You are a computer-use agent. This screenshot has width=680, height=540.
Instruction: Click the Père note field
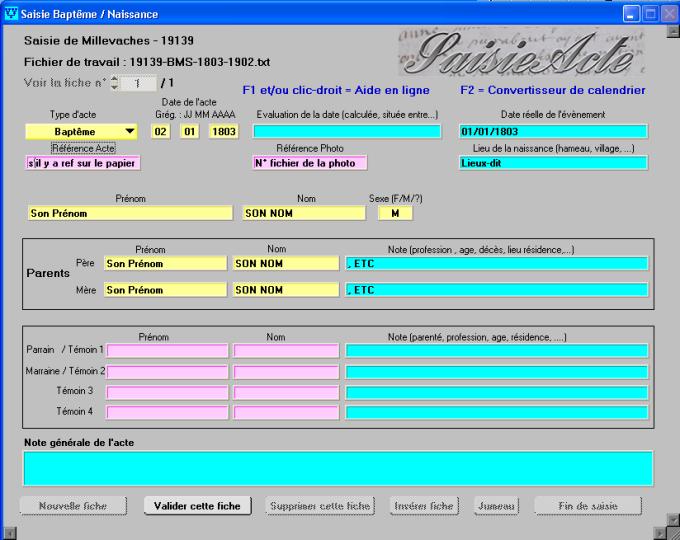(497, 263)
